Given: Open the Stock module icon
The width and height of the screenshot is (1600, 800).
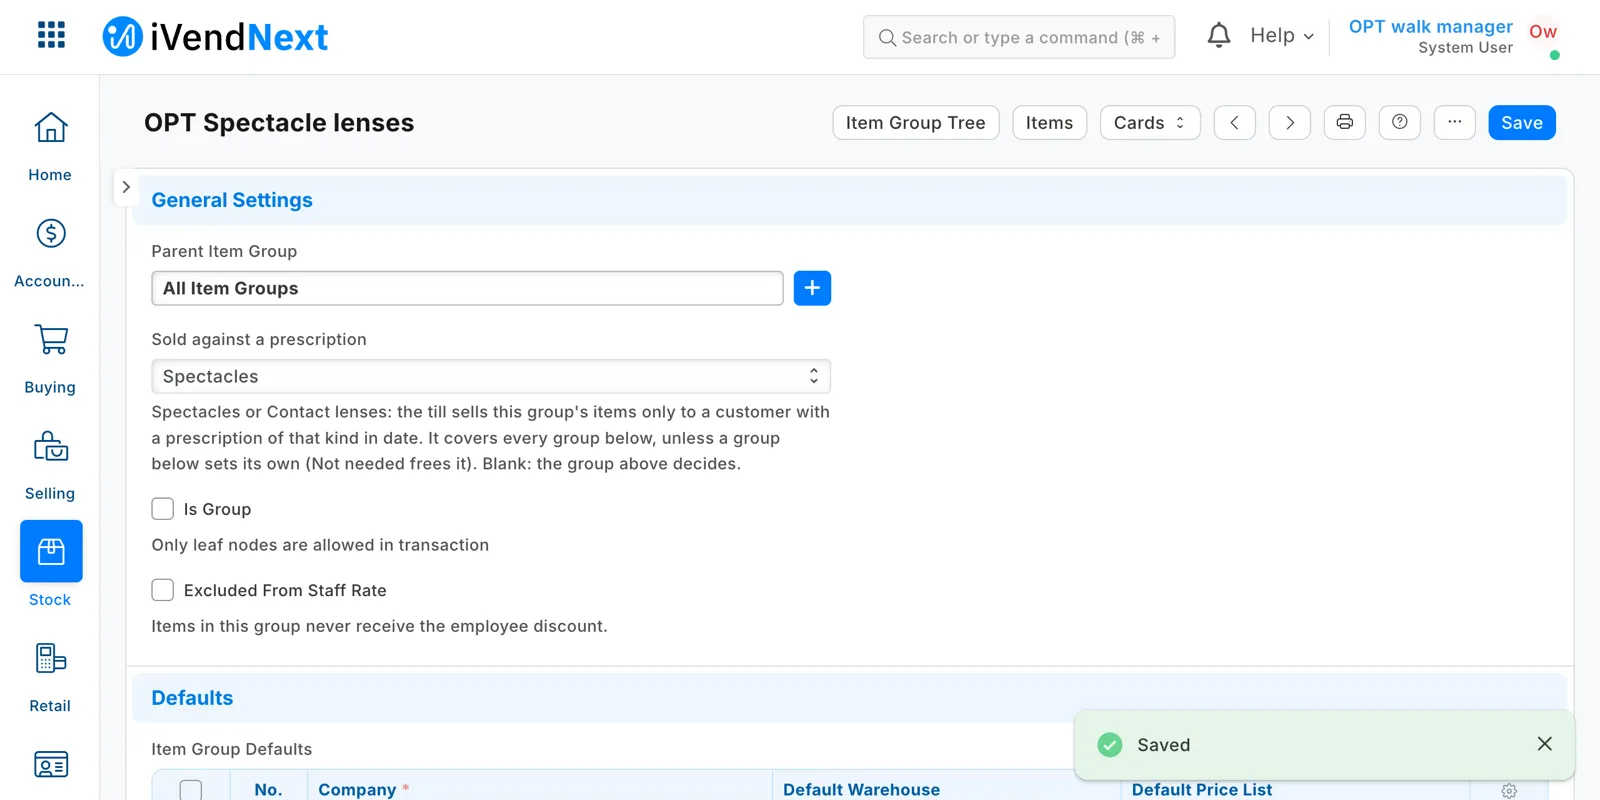Looking at the screenshot, I should (51, 551).
